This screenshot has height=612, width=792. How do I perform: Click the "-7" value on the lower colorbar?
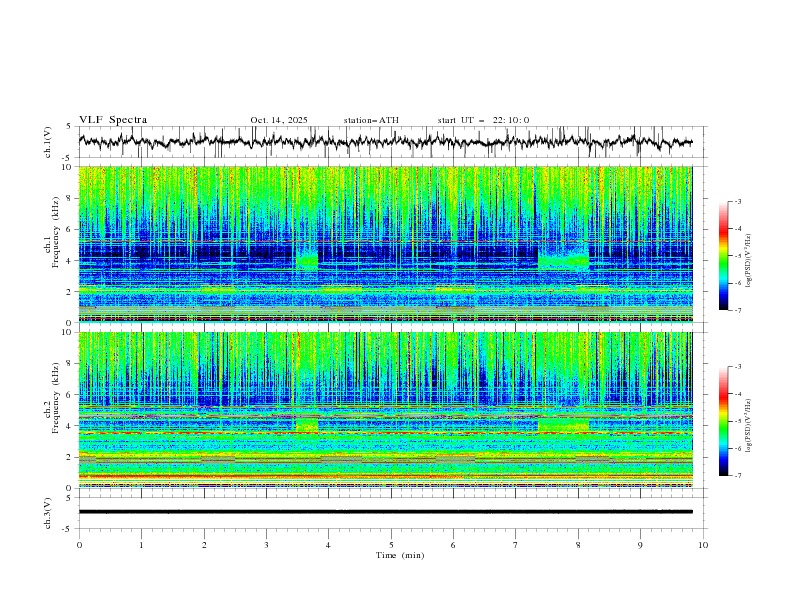click(737, 476)
